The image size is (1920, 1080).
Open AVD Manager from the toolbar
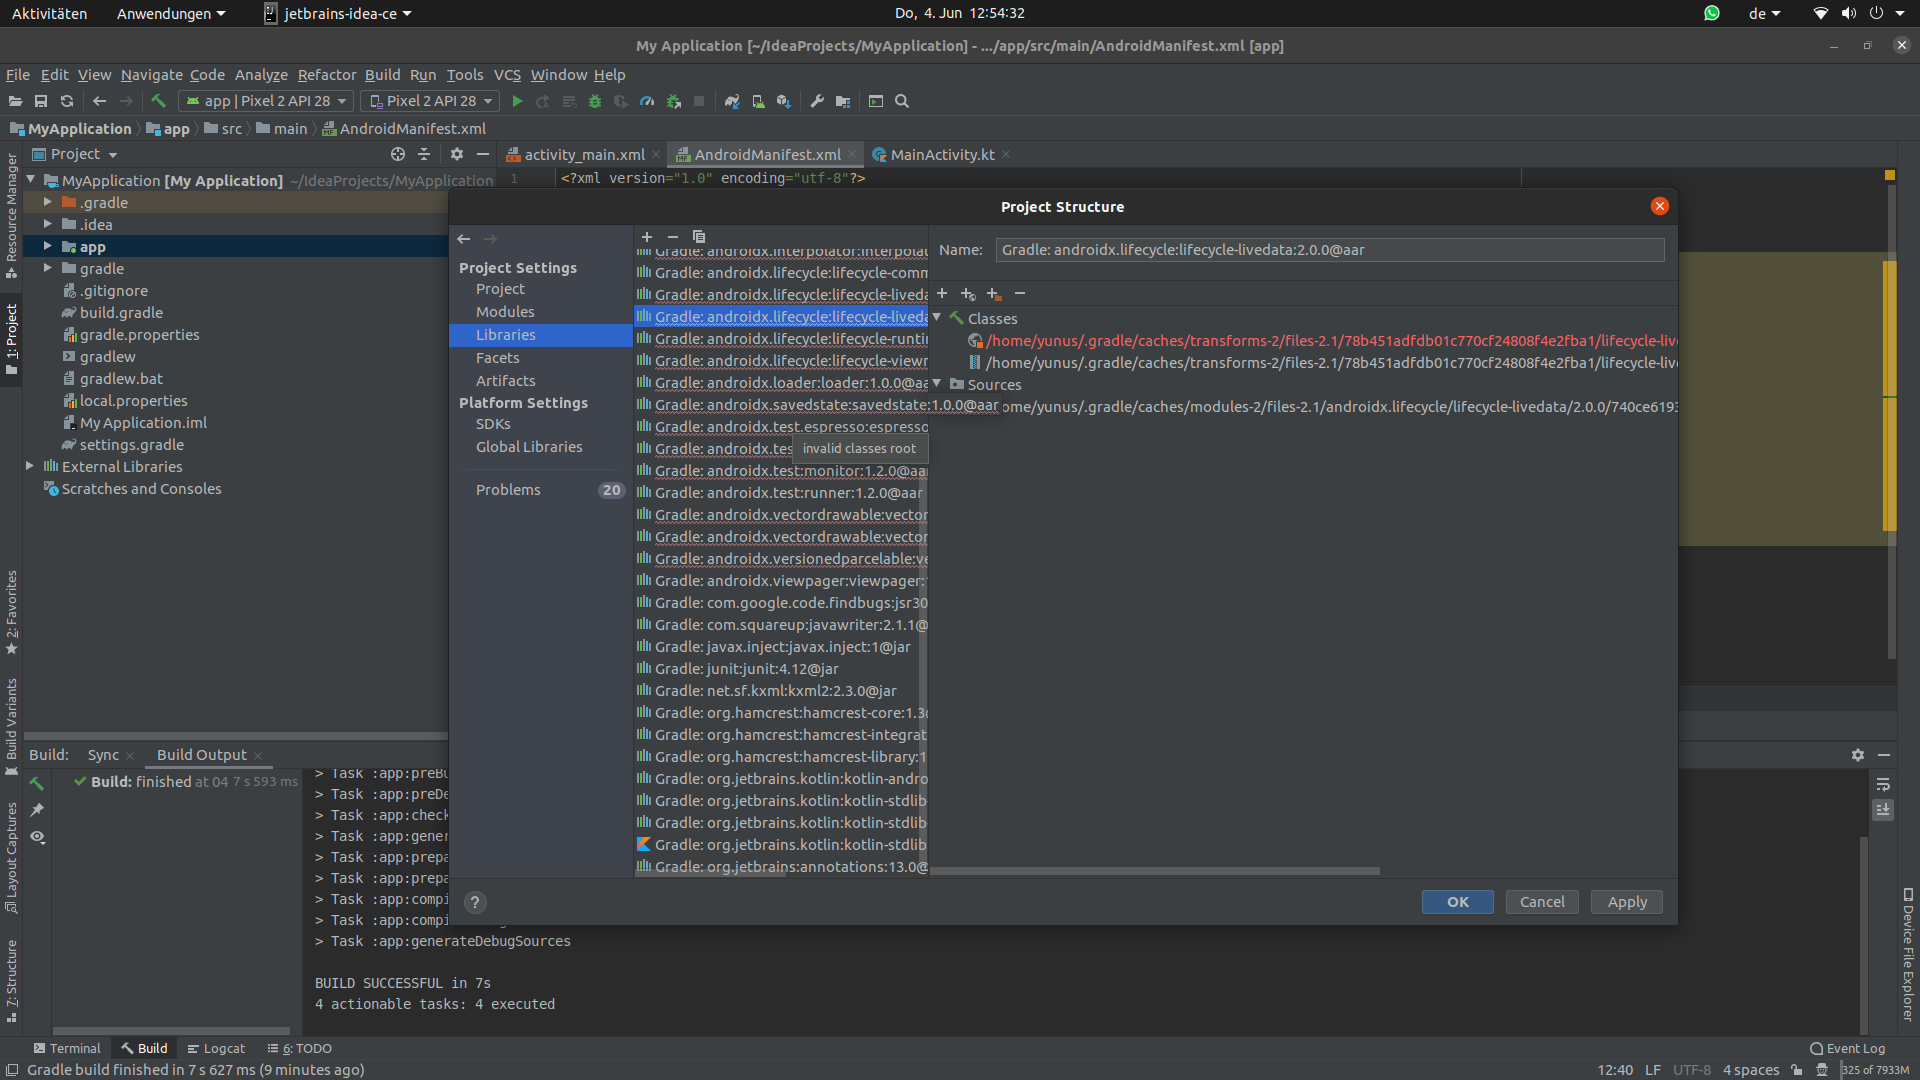coord(758,101)
